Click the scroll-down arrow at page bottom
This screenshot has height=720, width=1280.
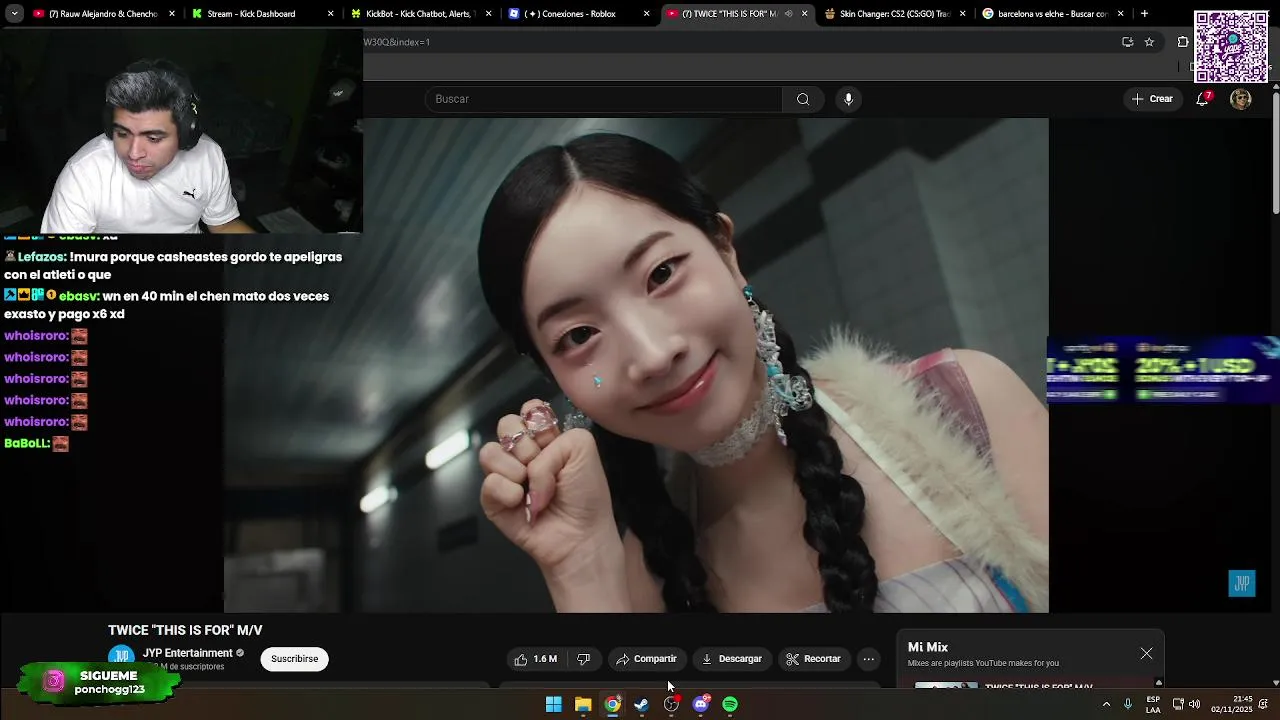[x=1275, y=683]
